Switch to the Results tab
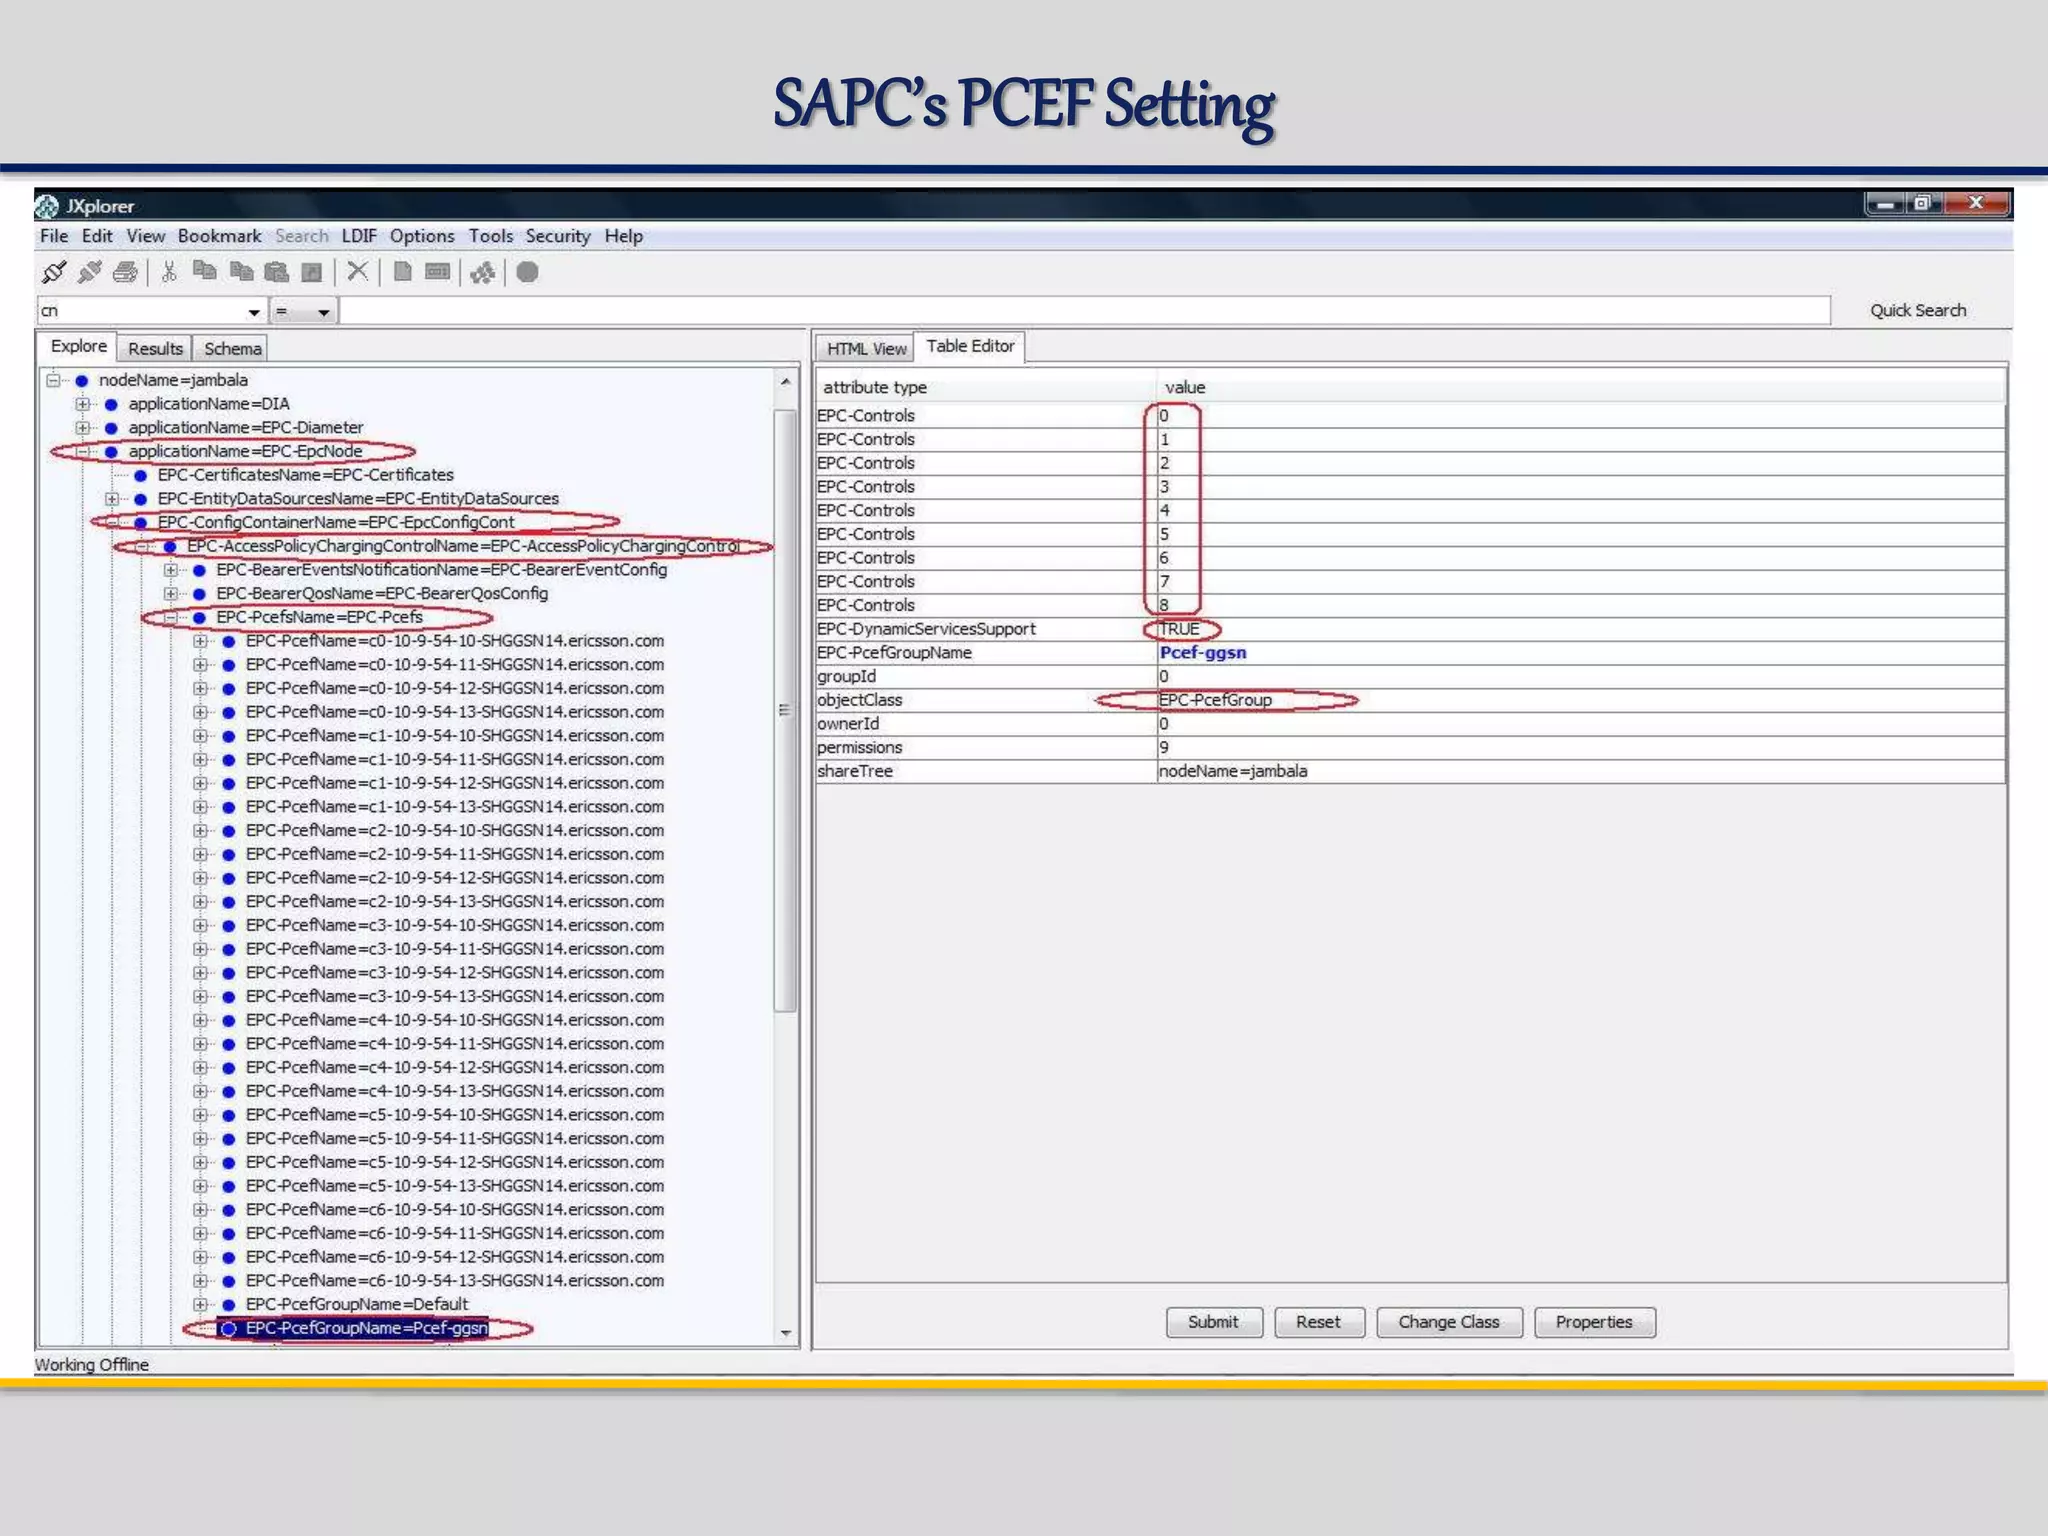The image size is (2048, 1536). tap(156, 349)
